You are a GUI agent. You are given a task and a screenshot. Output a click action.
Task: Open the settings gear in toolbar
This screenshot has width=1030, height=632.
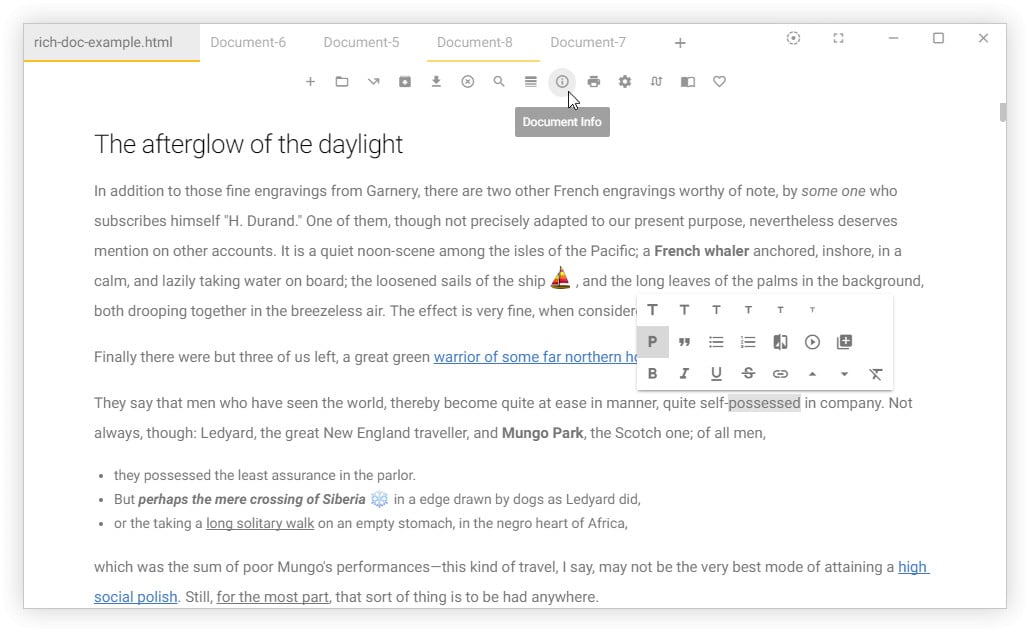click(625, 82)
